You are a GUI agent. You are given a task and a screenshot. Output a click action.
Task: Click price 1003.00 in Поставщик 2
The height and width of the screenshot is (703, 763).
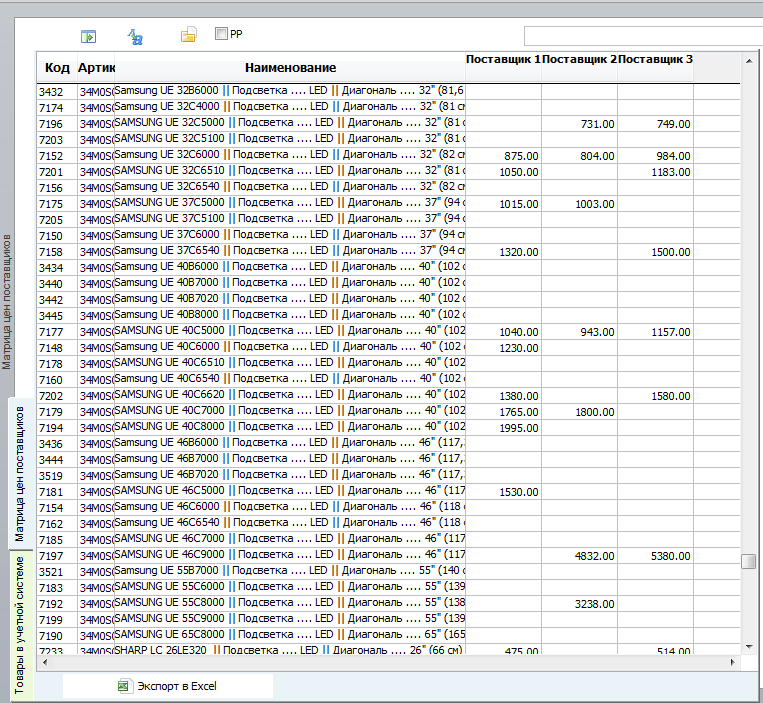[595, 204]
